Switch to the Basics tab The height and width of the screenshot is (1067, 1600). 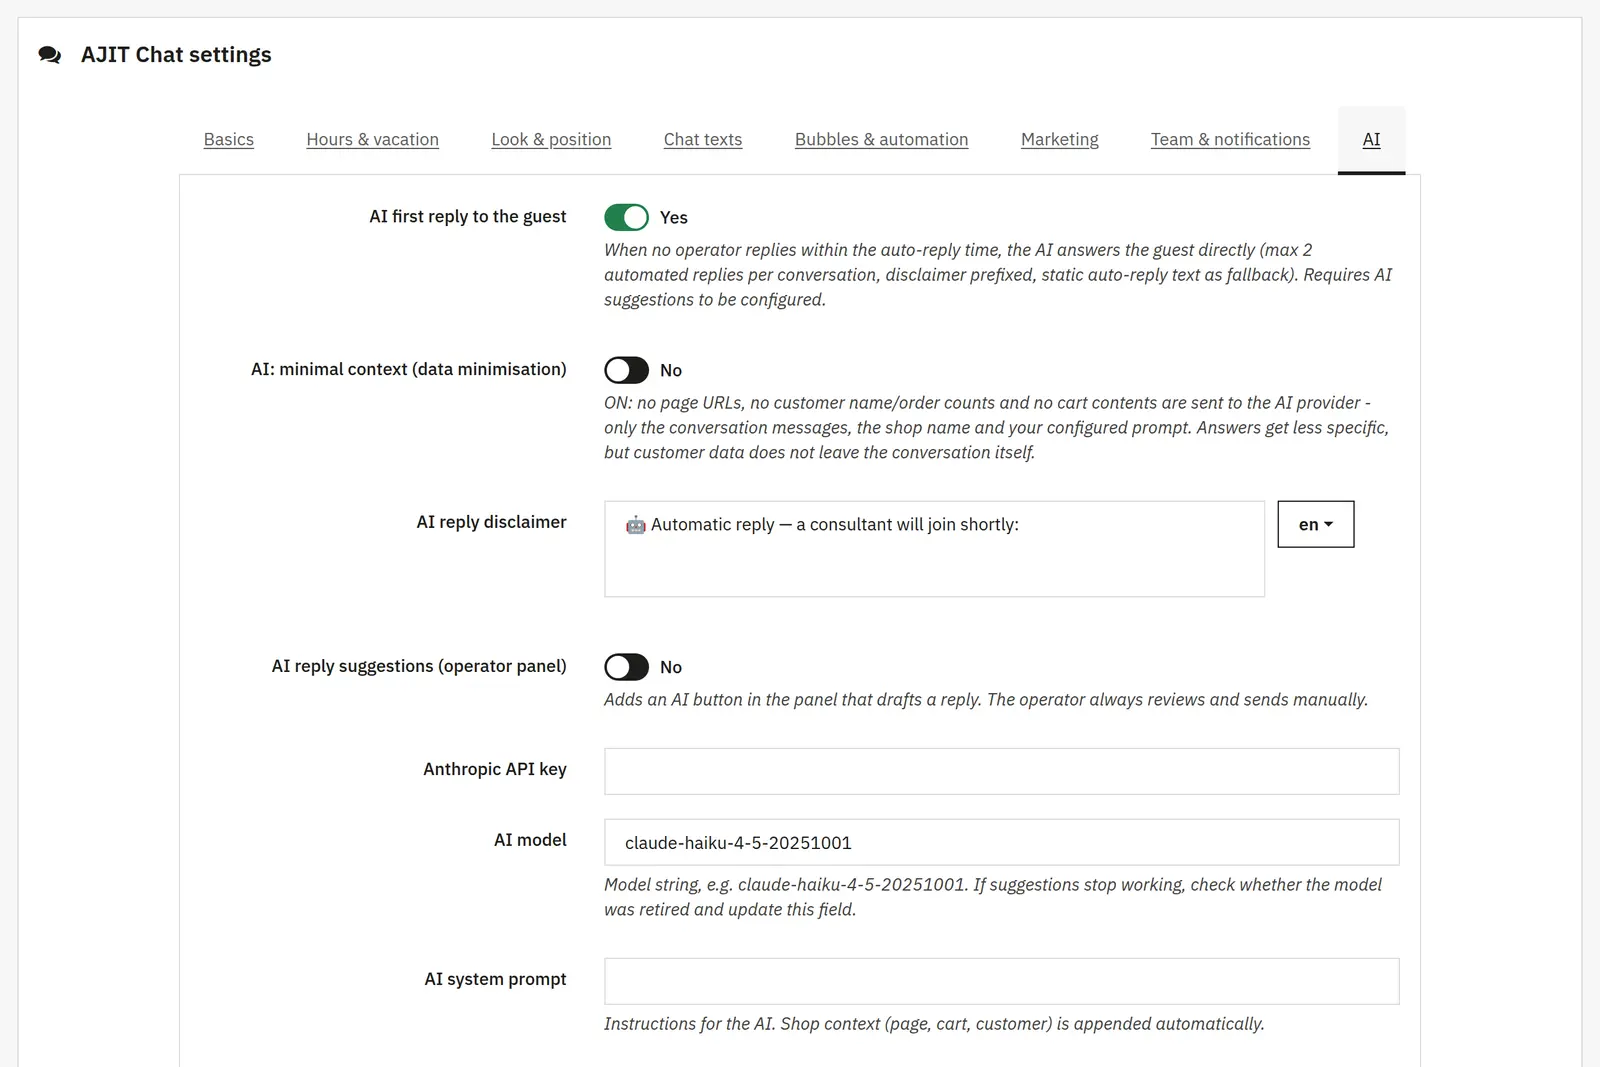tap(229, 140)
